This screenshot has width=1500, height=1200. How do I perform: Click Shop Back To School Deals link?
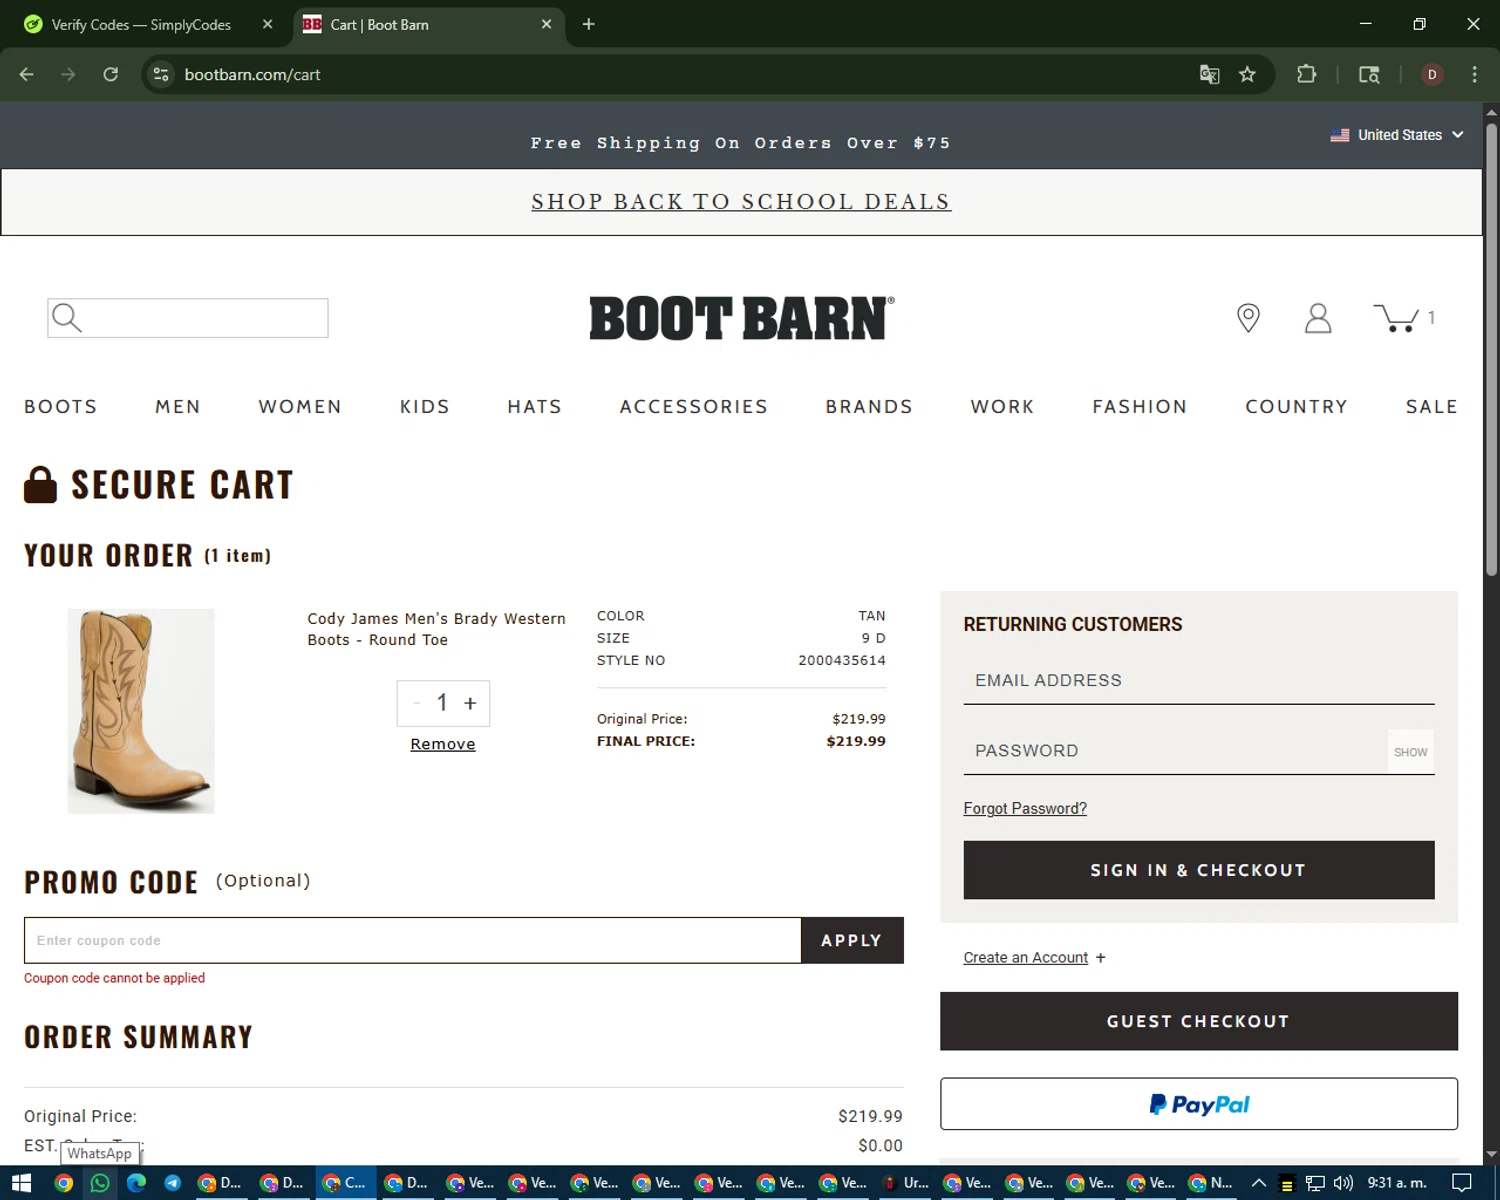coord(741,202)
